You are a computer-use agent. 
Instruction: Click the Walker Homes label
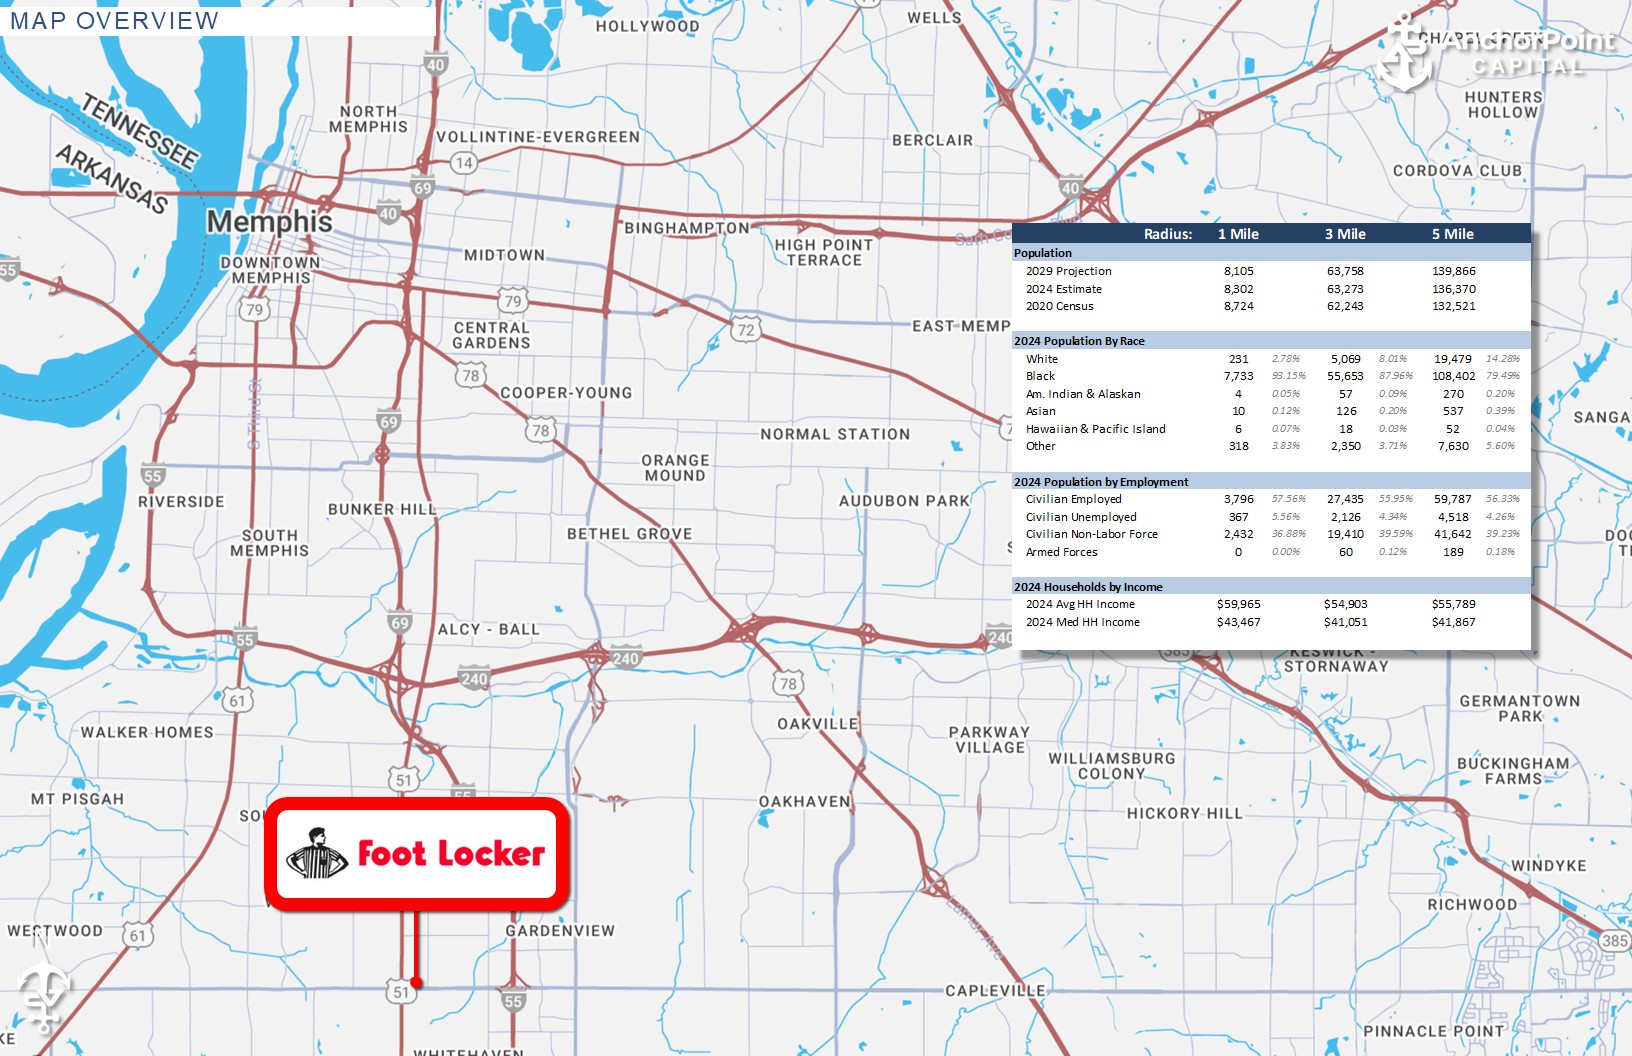(x=147, y=732)
